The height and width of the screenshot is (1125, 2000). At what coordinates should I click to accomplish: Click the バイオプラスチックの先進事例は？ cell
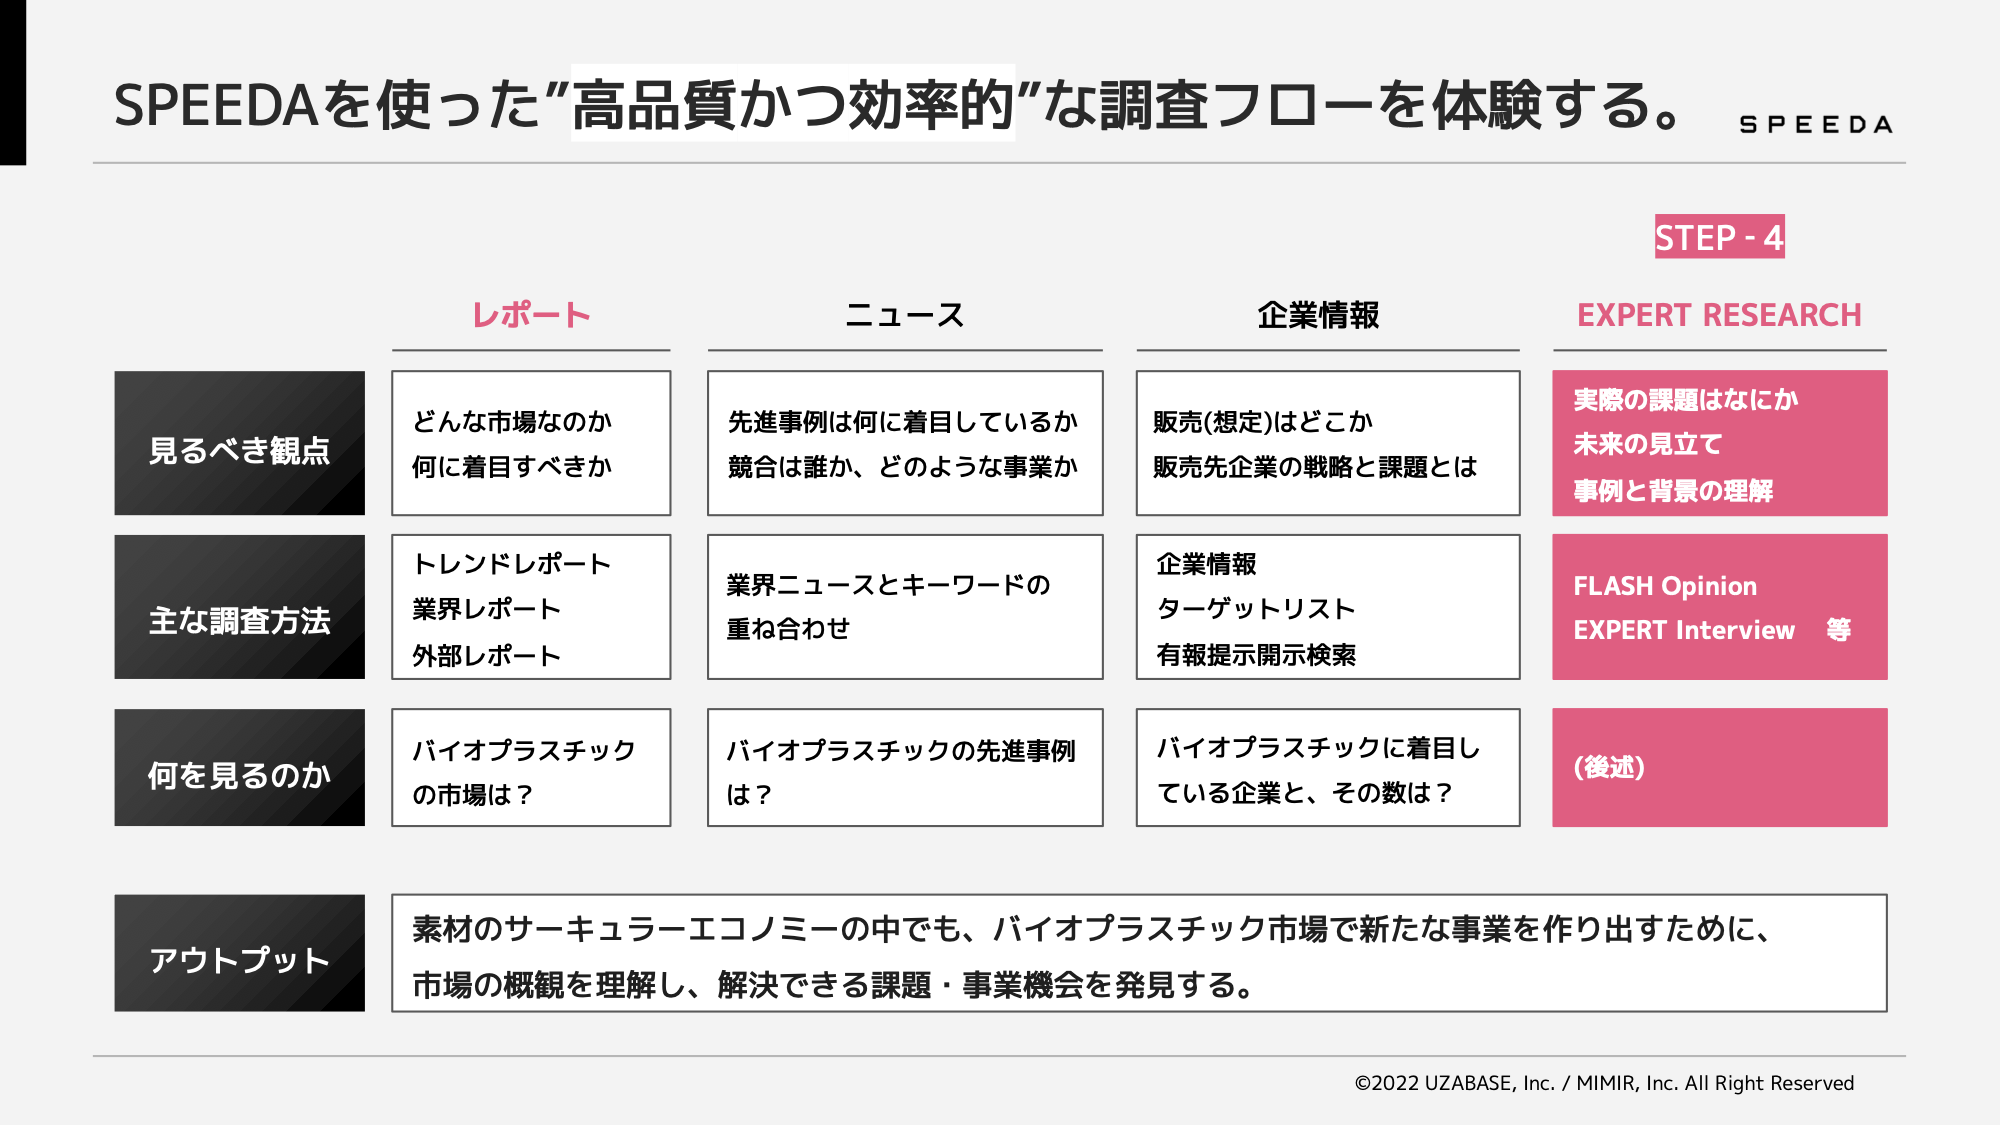pyautogui.click(x=905, y=768)
